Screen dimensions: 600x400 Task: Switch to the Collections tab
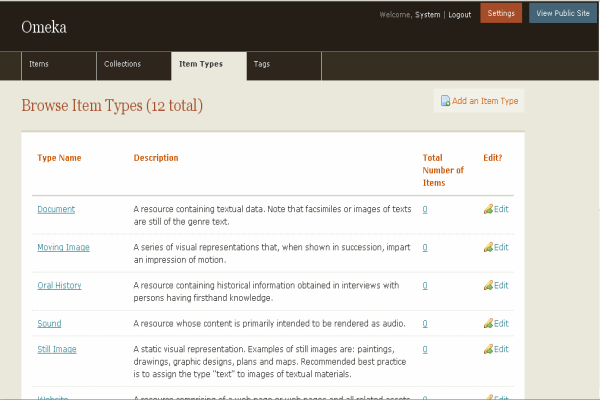(x=122, y=65)
